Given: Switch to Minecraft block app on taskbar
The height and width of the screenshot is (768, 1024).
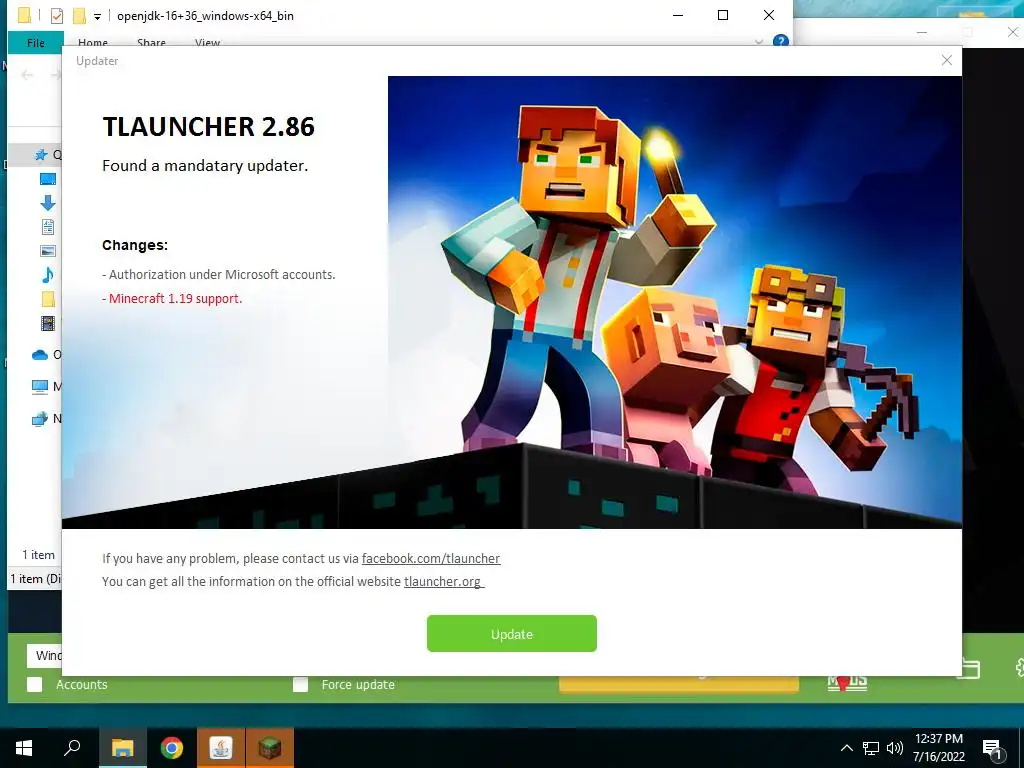Looking at the screenshot, I should pyautogui.click(x=269, y=748).
